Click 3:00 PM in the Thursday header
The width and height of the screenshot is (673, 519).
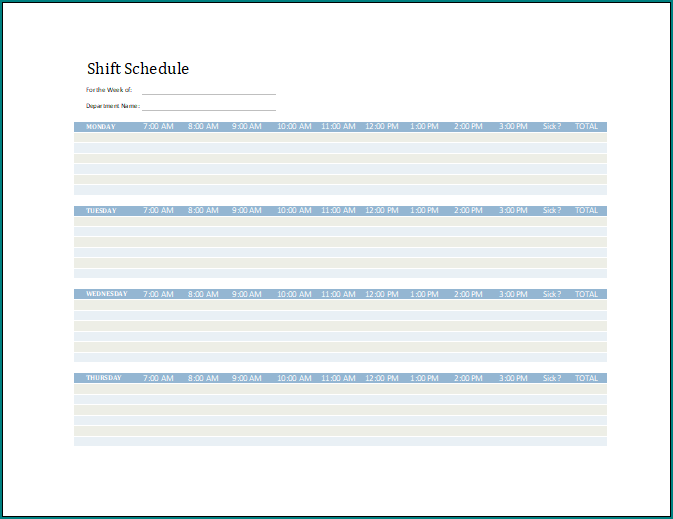click(x=513, y=378)
